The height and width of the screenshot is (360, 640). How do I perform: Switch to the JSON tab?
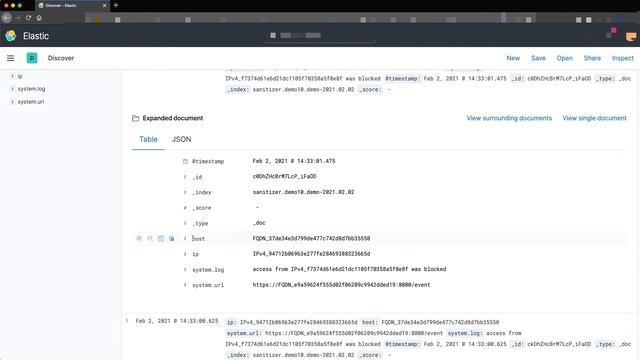(x=182, y=139)
